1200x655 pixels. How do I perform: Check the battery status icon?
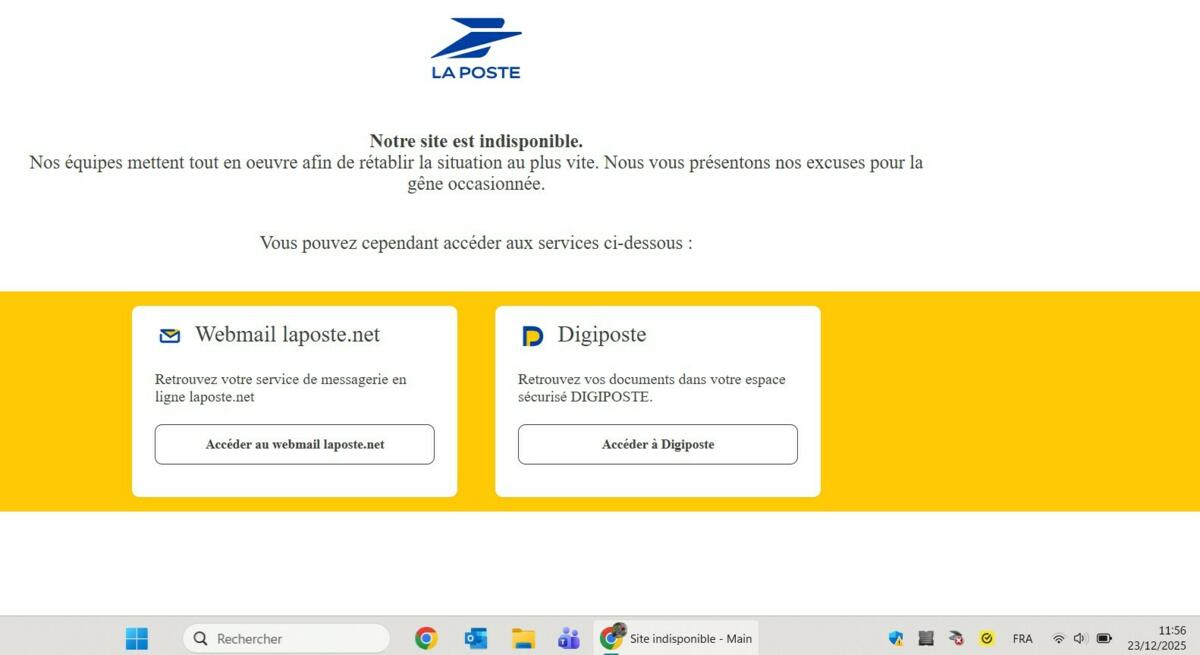(1104, 638)
